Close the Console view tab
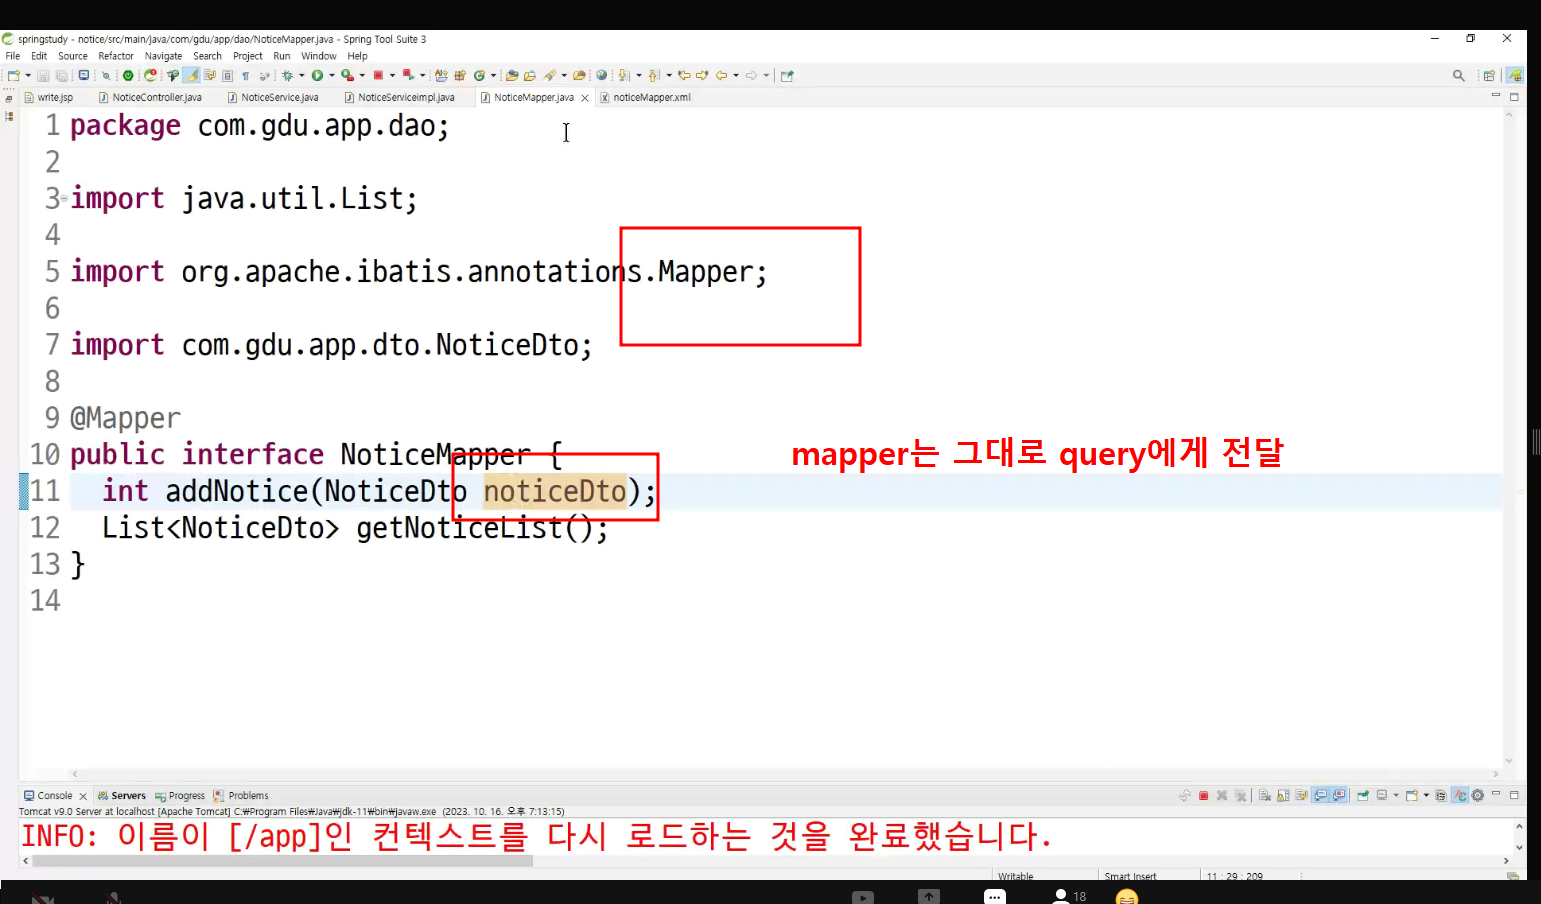This screenshot has height=904, width=1541. tap(83, 796)
